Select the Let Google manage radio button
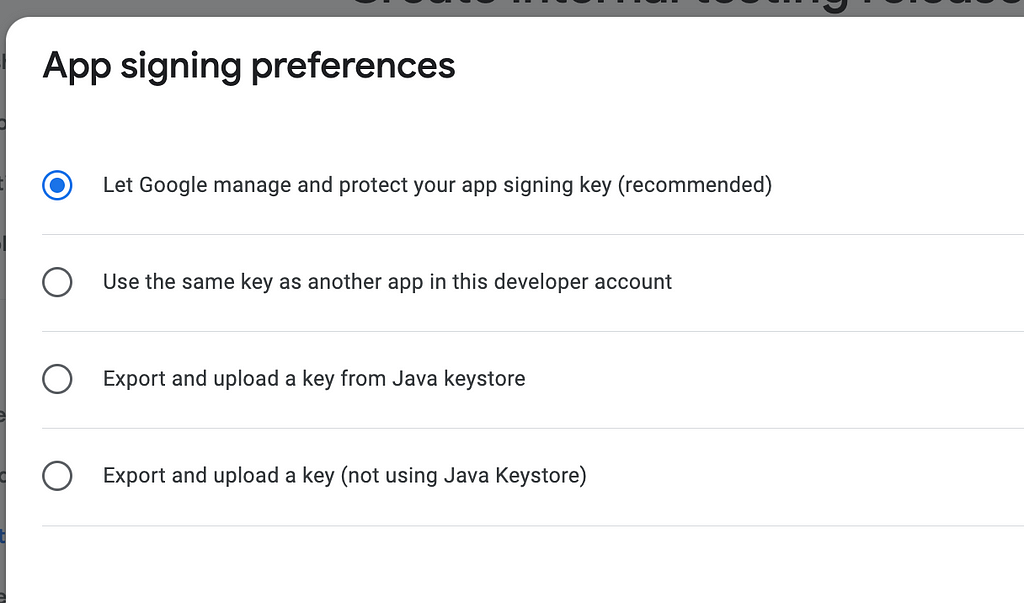Viewport: 1024px width, 603px height. tap(57, 186)
